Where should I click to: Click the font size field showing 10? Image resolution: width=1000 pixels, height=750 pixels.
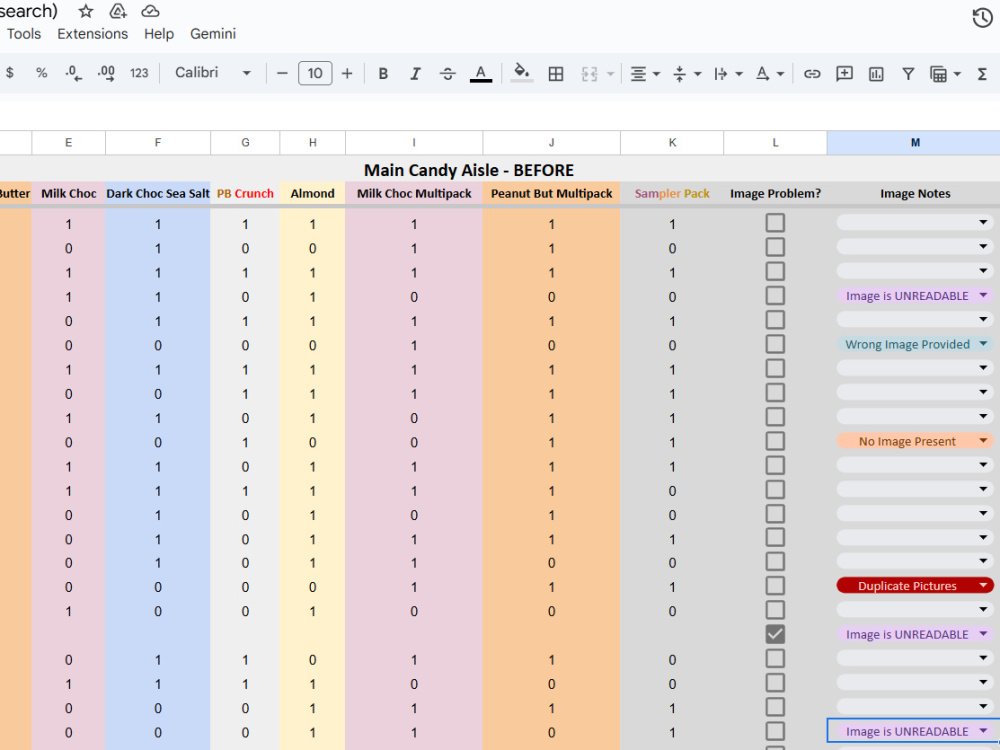tap(315, 73)
